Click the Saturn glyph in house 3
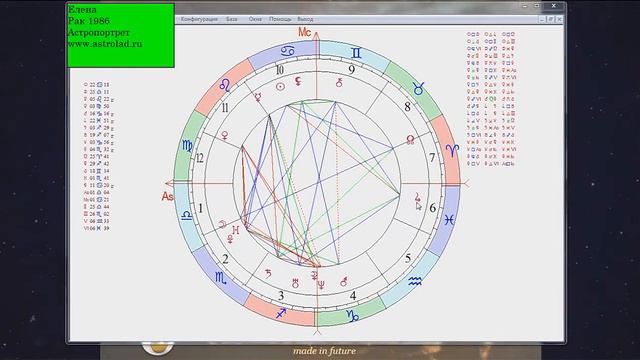640x360 pixels. pos(268,273)
